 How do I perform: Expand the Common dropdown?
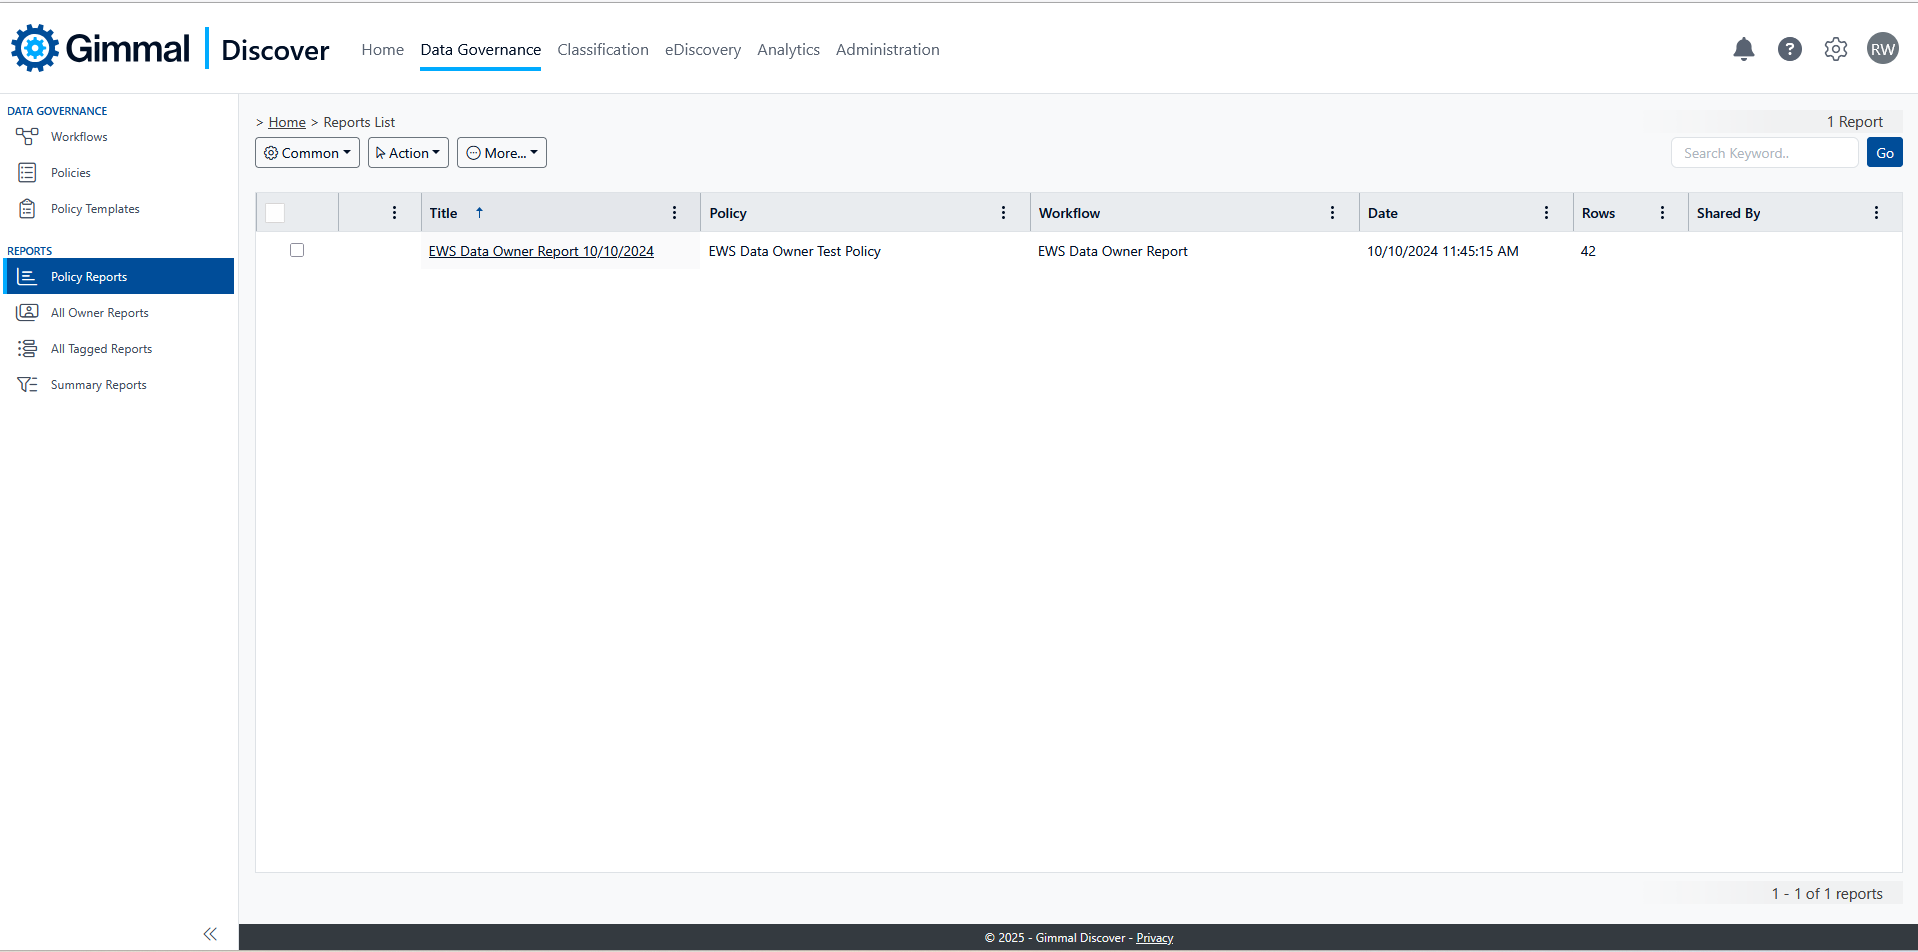point(307,153)
